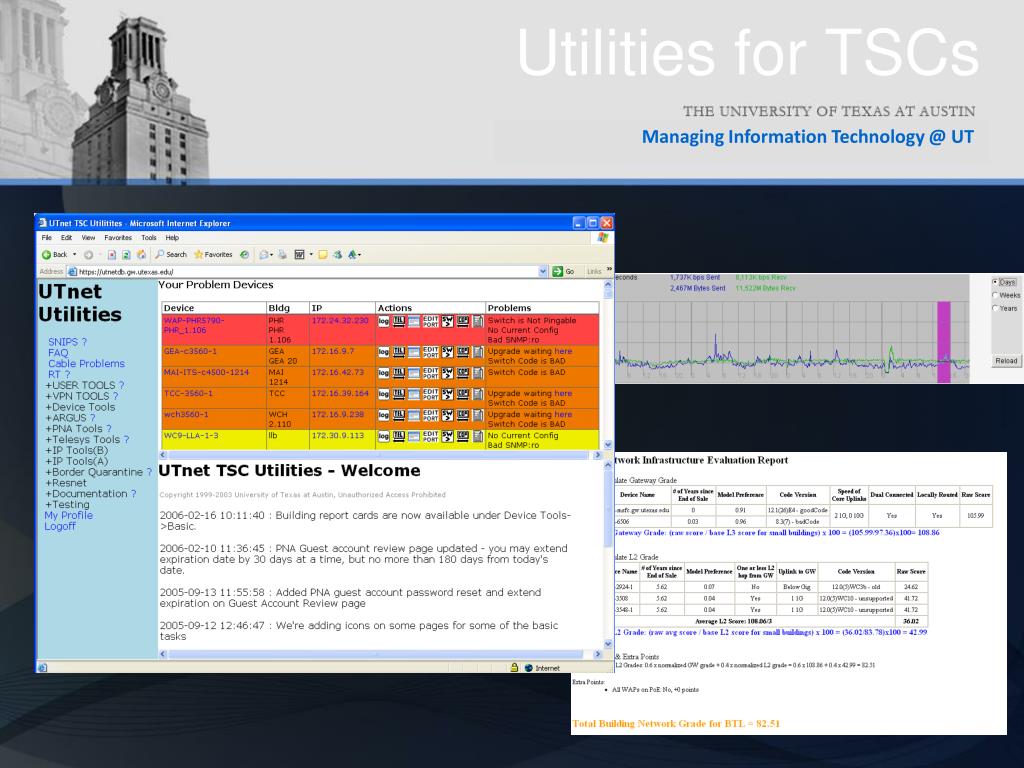Open the My Profile link
Screen dimensions: 1024x768
pyautogui.click(x=69, y=515)
